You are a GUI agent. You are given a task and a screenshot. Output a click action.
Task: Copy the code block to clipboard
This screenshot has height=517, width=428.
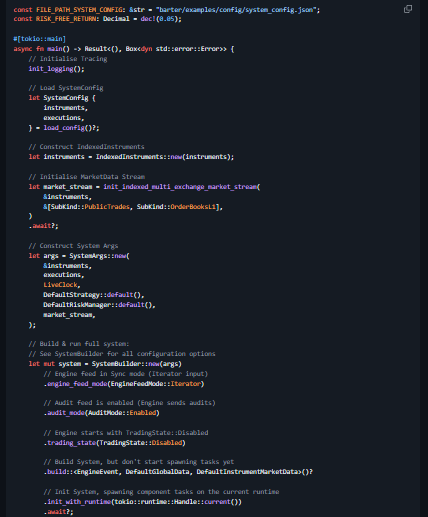tap(408, 9)
